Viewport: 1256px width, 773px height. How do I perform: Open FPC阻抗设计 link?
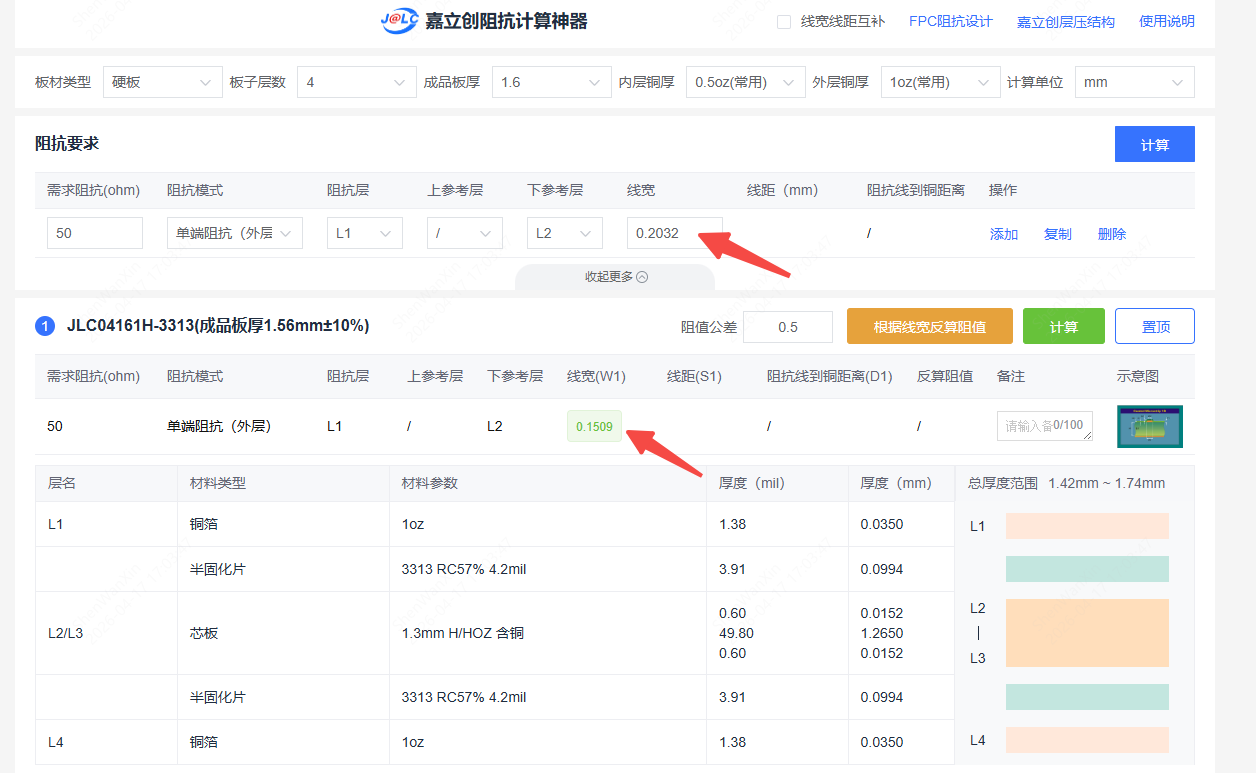coord(950,21)
